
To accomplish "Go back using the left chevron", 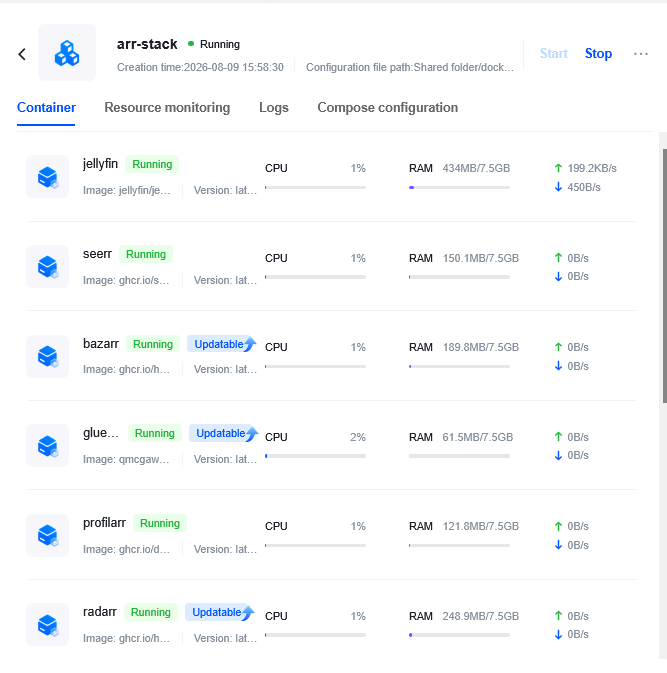I will [x=22, y=54].
